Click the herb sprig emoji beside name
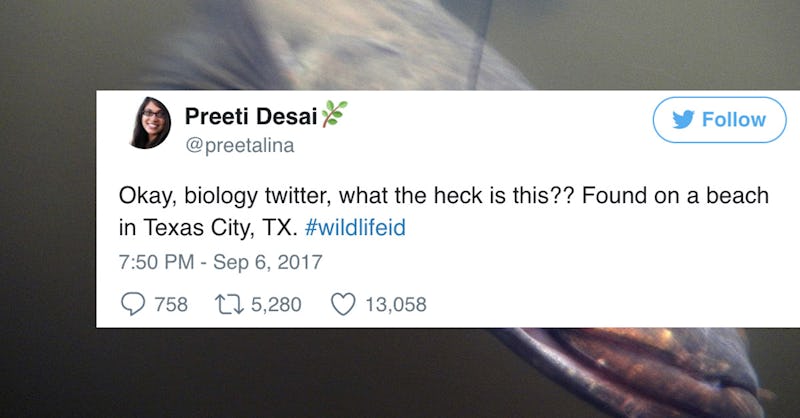 click(x=334, y=114)
